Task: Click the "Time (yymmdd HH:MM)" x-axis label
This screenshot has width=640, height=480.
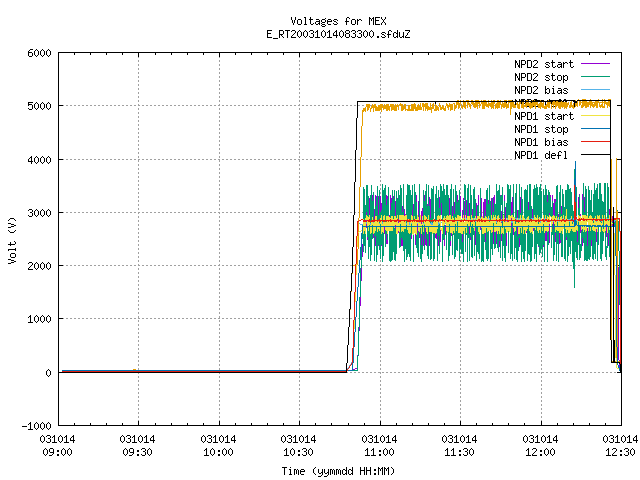Action: point(338,471)
